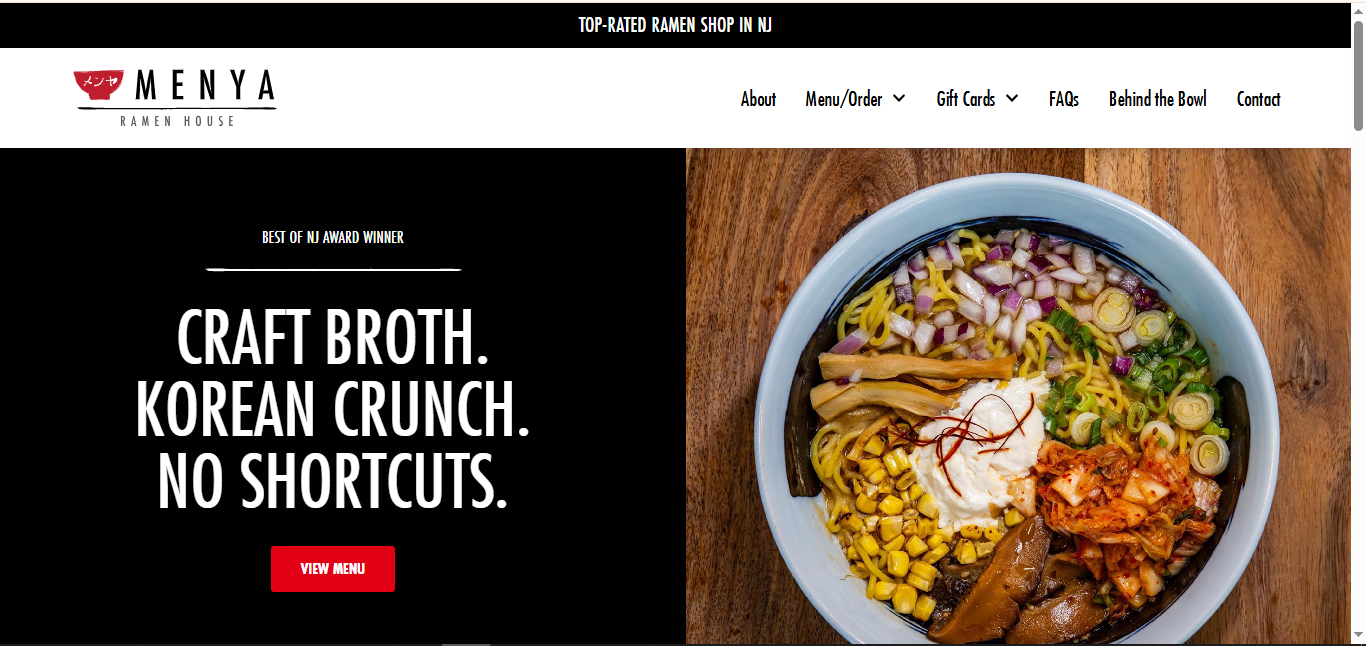Click the top-rated ramen shop announcement banner
Image resolution: width=1366 pixels, height=646 pixels.
click(x=675, y=25)
